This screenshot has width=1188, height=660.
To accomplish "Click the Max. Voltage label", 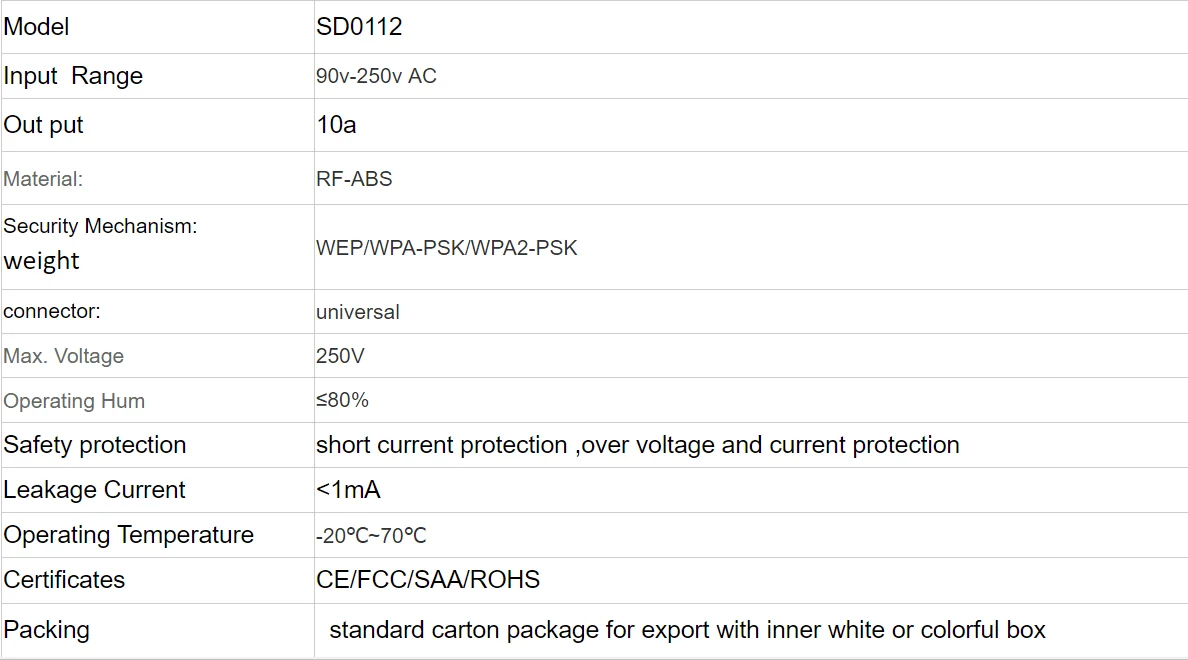I will (64, 356).
